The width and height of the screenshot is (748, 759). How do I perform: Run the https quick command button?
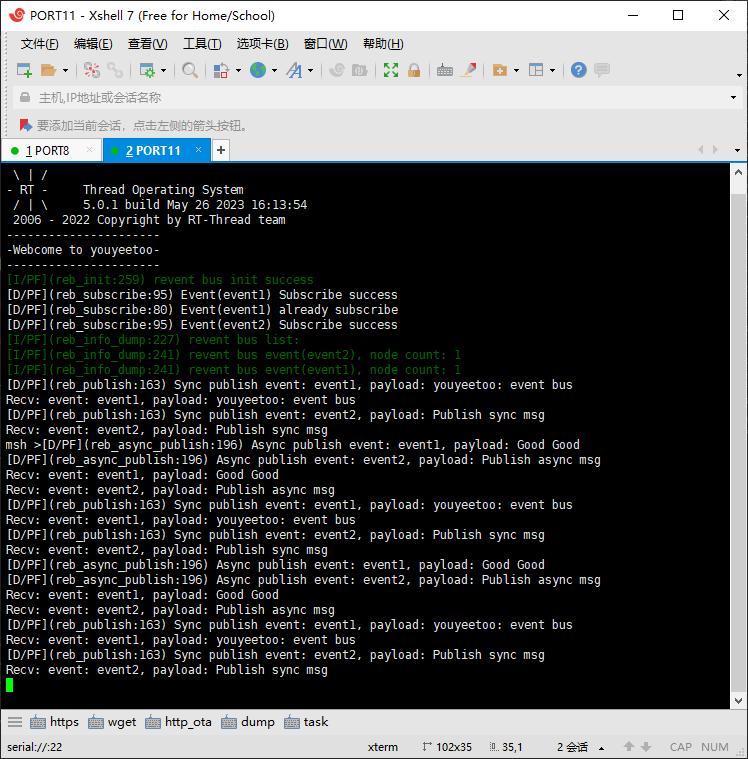[54, 722]
